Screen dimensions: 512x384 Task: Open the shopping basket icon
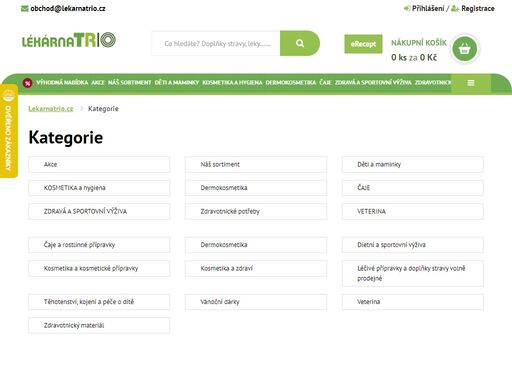click(464, 49)
